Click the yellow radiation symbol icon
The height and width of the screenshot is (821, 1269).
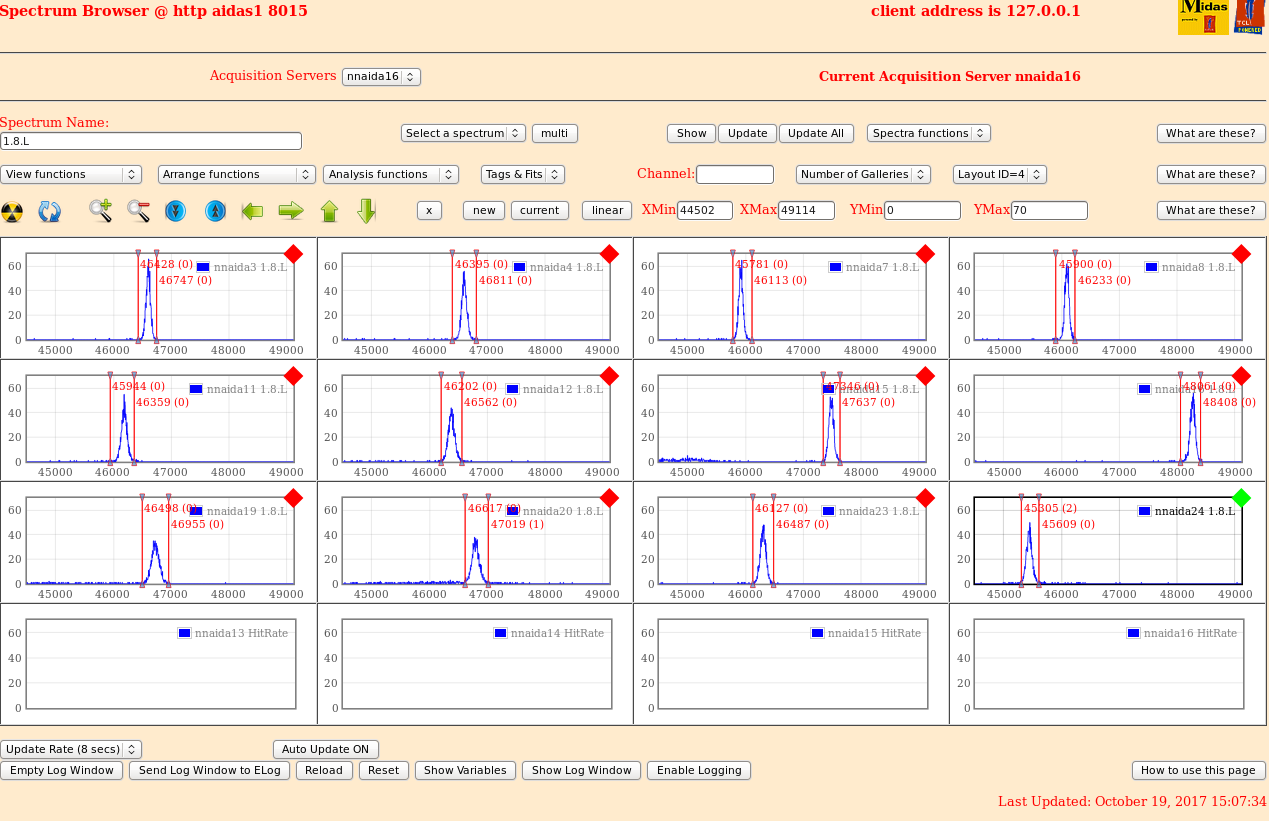12,211
